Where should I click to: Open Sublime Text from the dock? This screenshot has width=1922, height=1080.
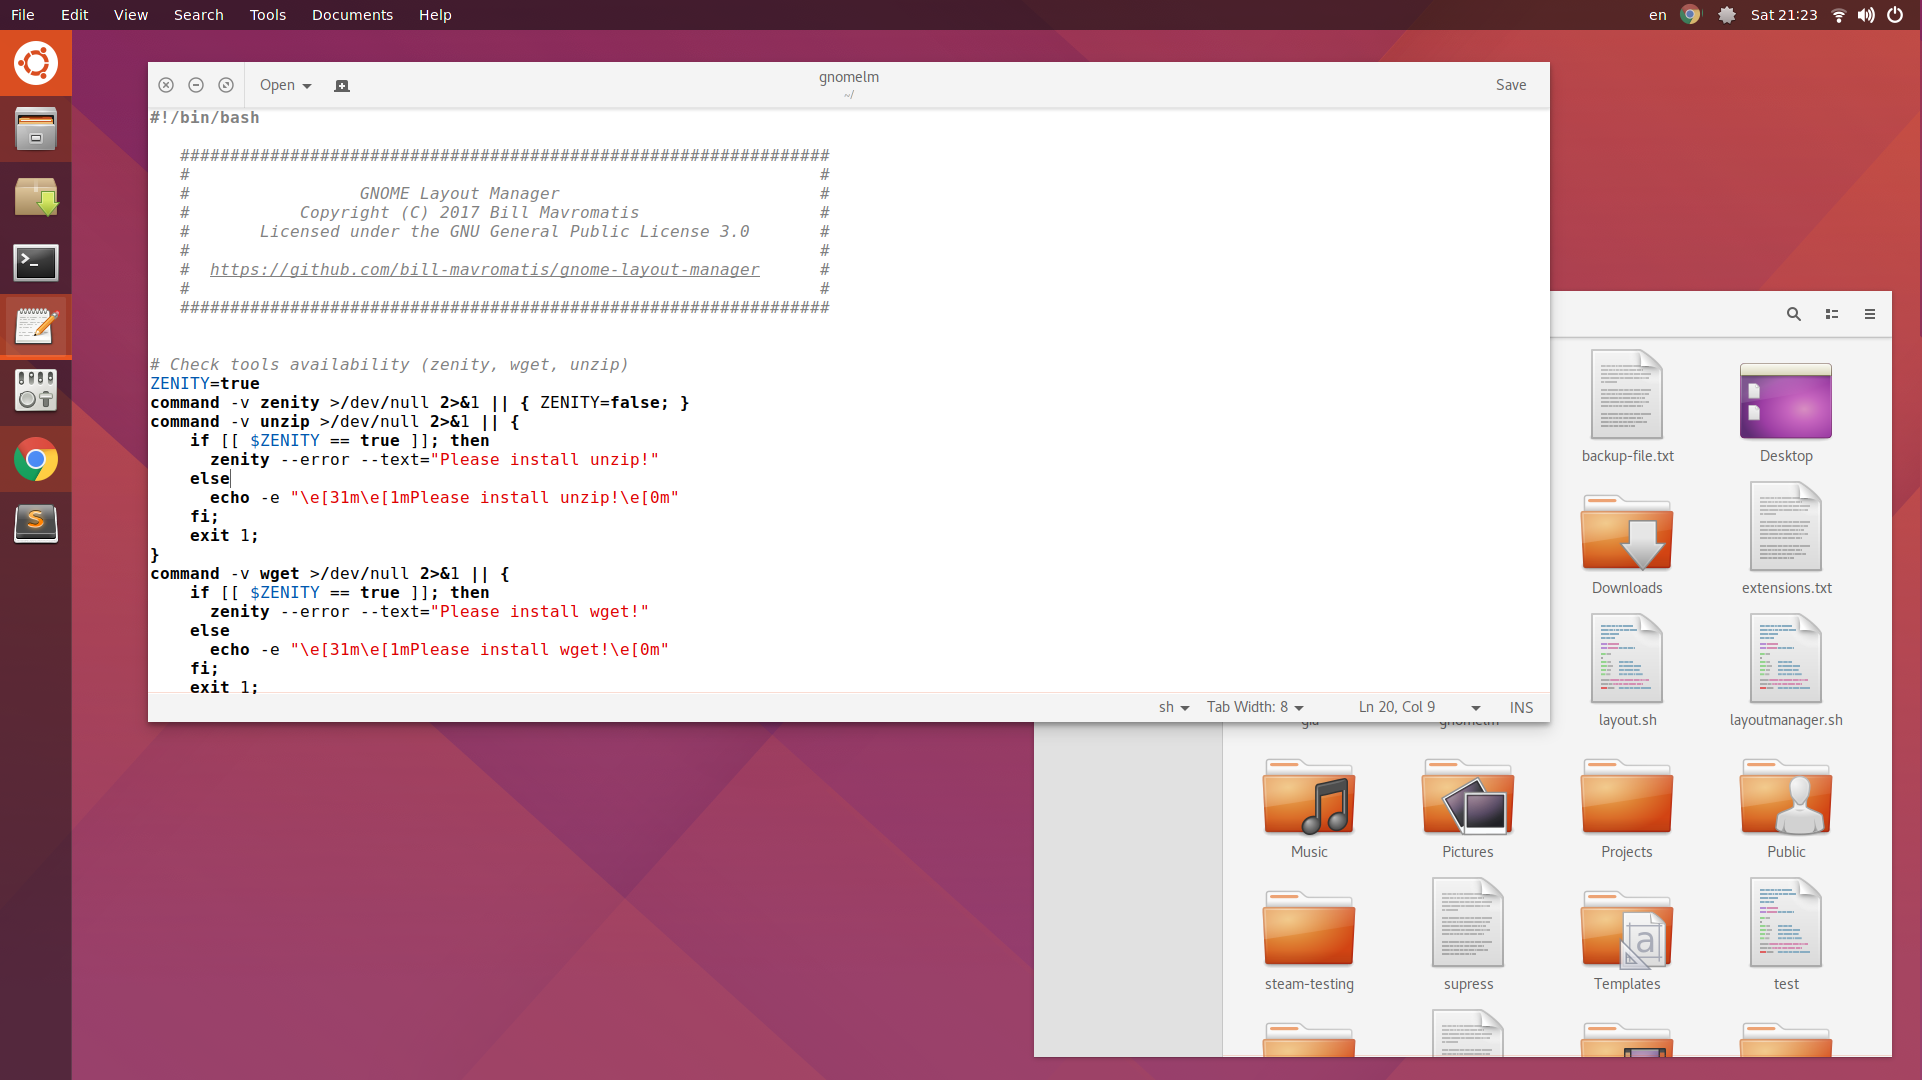pos(36,522)
